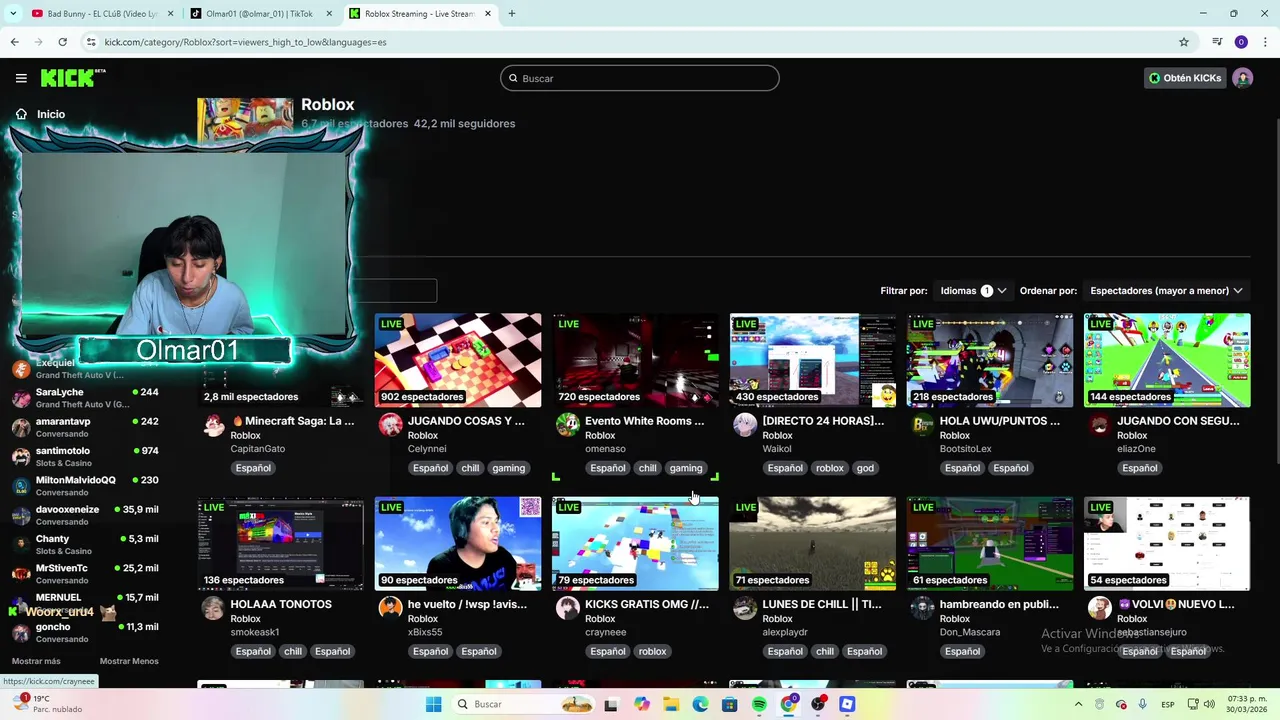This screenshot has width=1280, height=720.
Task: Open the Don_Mascara channel link
Action: pyautogui.click(x=970, y=632)
